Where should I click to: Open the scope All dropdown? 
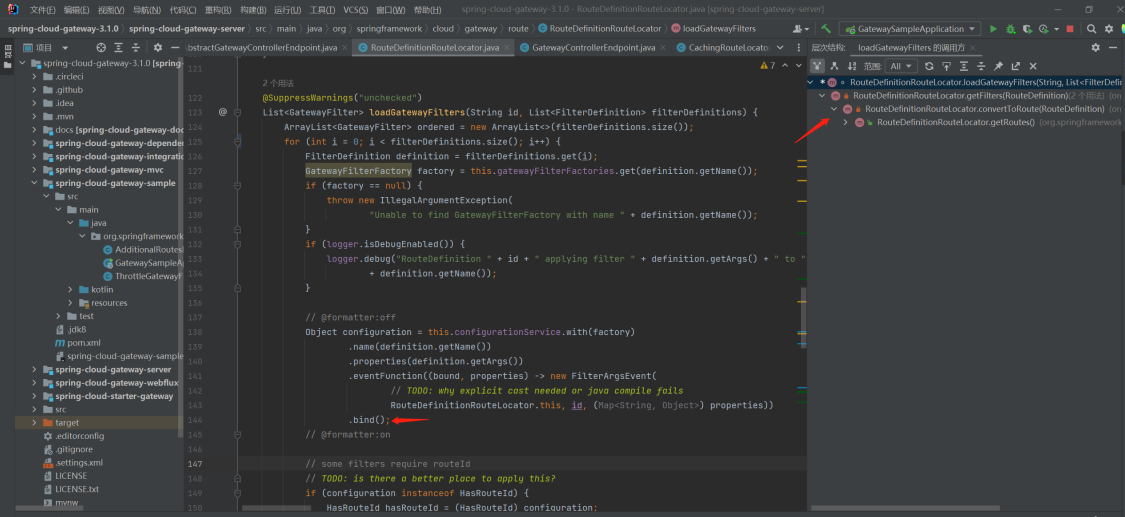pos(902,66)
